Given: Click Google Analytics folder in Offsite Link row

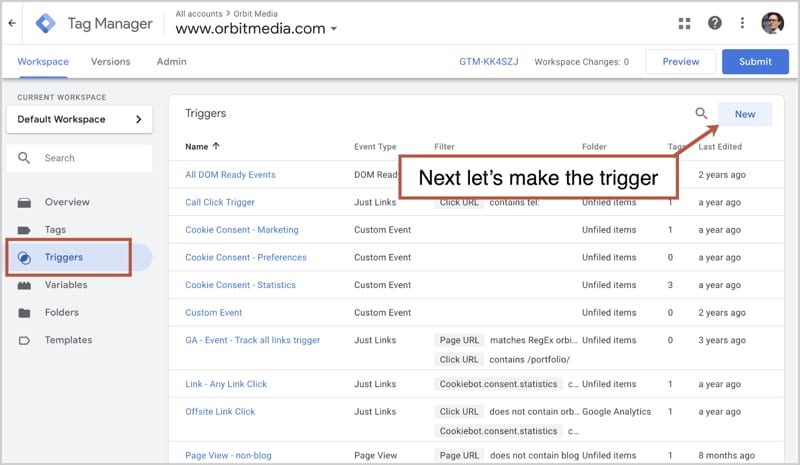Looking at the screenshot, I should pyautogui.click(x=616, y=411).
